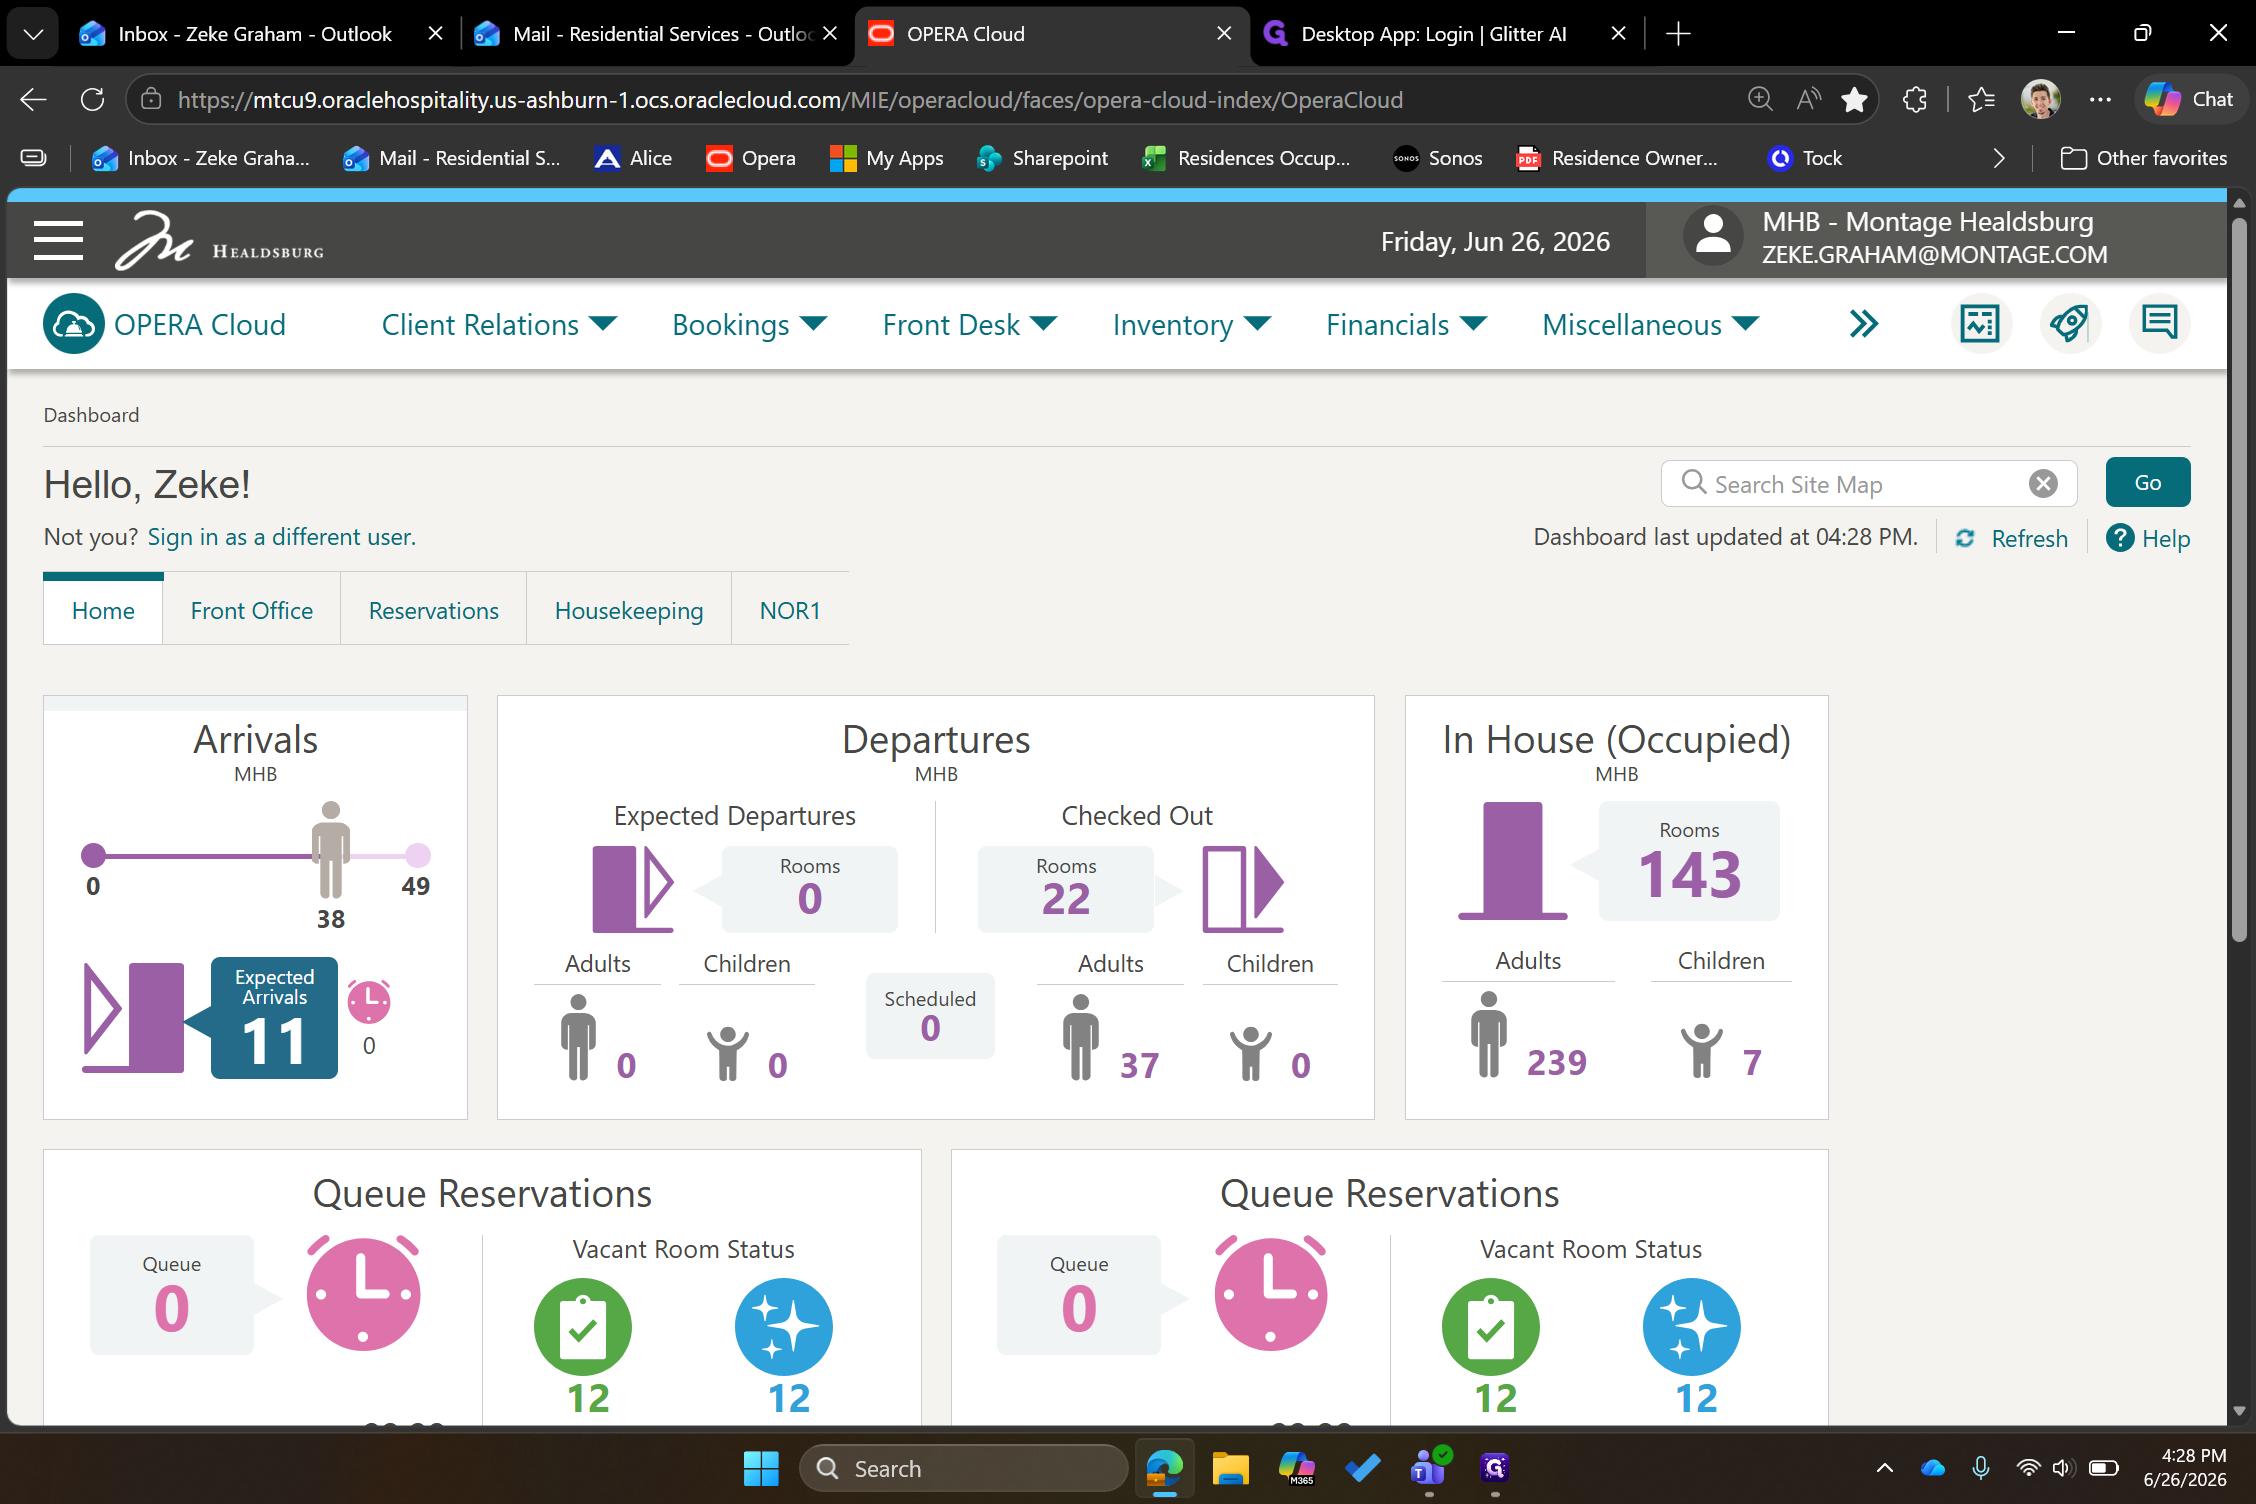2256x1504 pixels.
Task: Click the Expected Arrivals alarm clock icon
Action: [369, 1002]
